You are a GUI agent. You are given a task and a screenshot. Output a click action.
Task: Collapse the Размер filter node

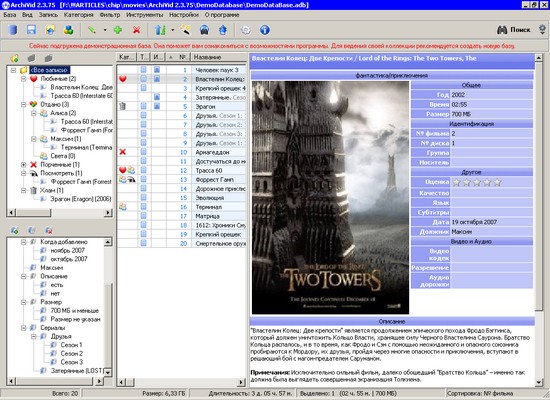[x=23, y=302]
